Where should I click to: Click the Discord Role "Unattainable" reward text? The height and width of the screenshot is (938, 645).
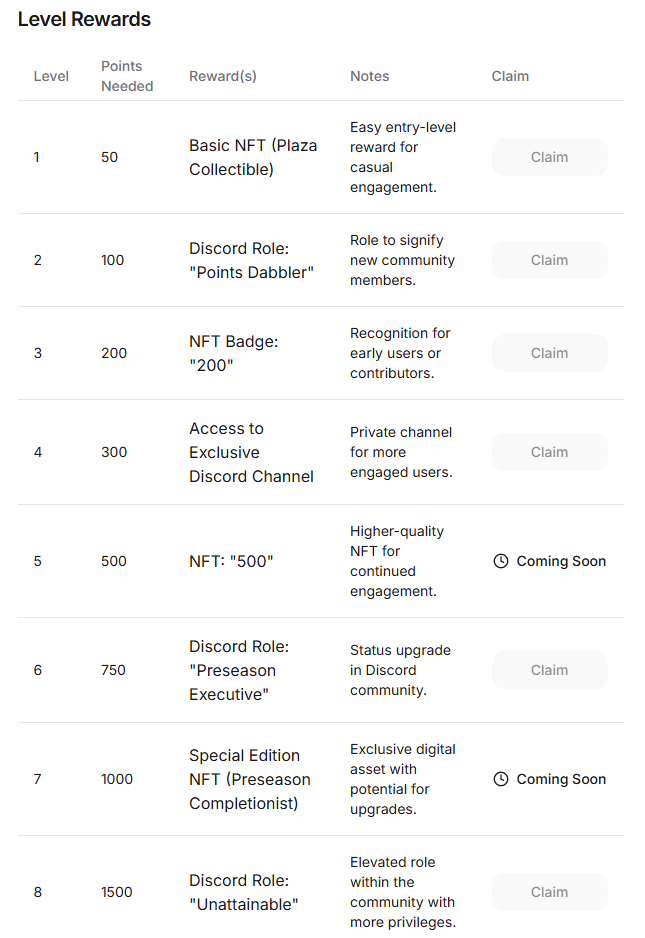pos(243,892)
